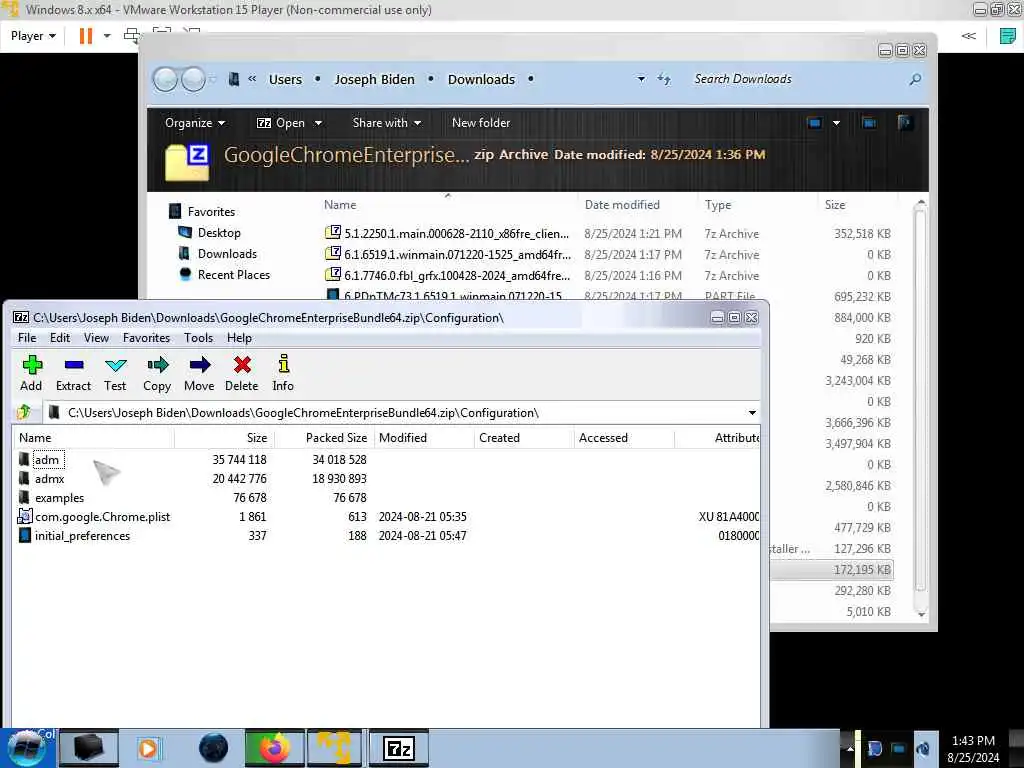Expand the 7-Zip path history dropdown
This screenshot has height=768, width=1024.
coord(752,413)
